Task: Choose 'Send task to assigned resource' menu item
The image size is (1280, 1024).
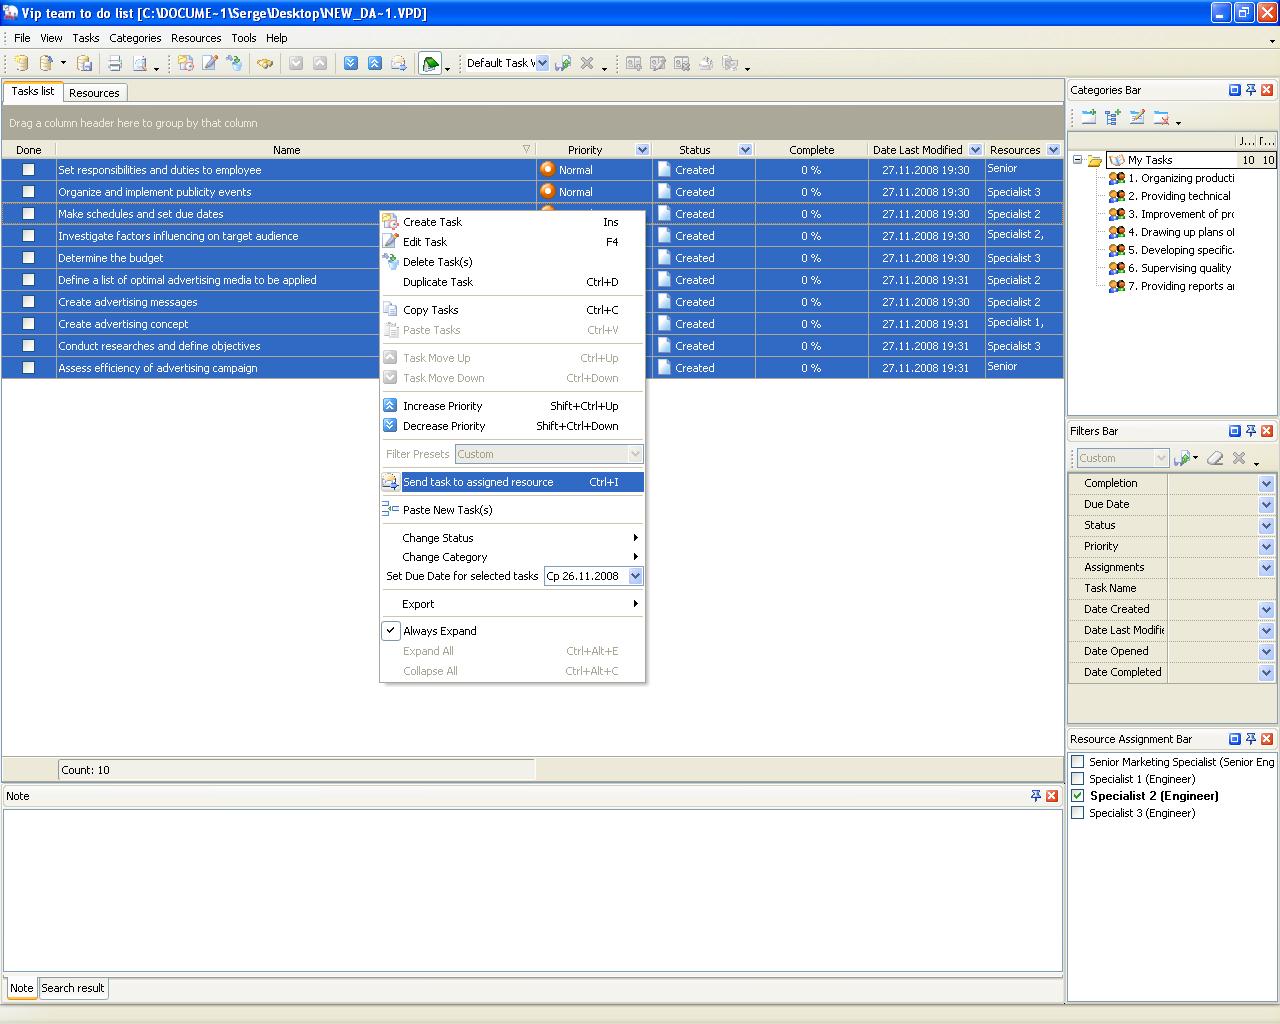Action: point(478,482)
